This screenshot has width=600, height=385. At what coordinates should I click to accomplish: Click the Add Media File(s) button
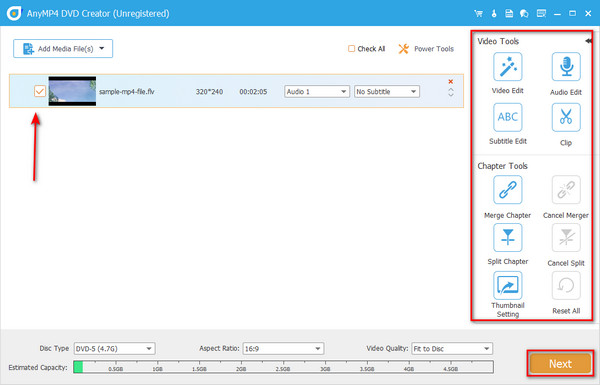[63, 49]
